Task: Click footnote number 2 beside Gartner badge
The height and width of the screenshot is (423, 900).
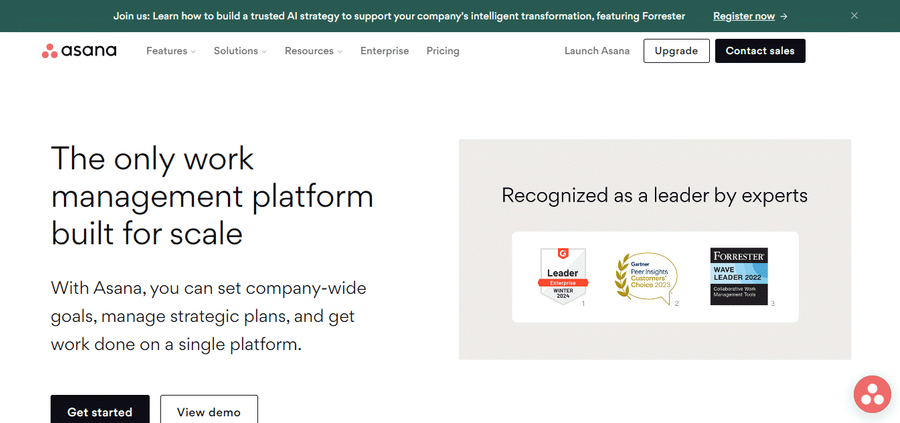Action: click(x=677, y=303)
